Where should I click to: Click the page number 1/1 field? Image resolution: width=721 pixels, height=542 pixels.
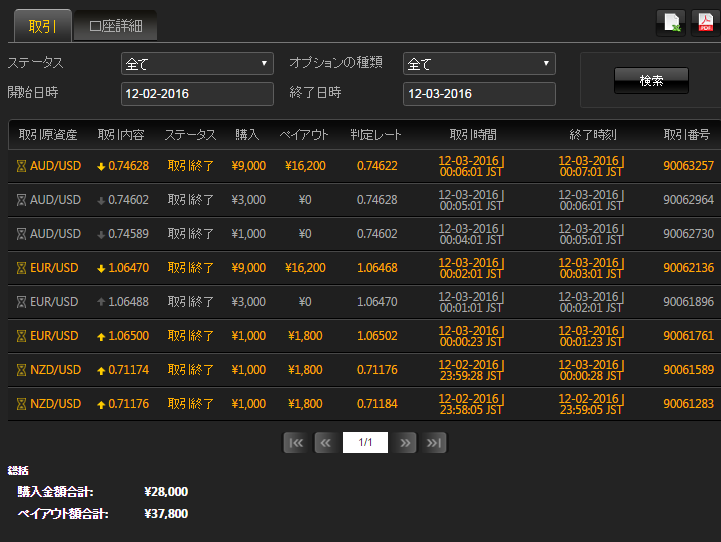(365, 443)
